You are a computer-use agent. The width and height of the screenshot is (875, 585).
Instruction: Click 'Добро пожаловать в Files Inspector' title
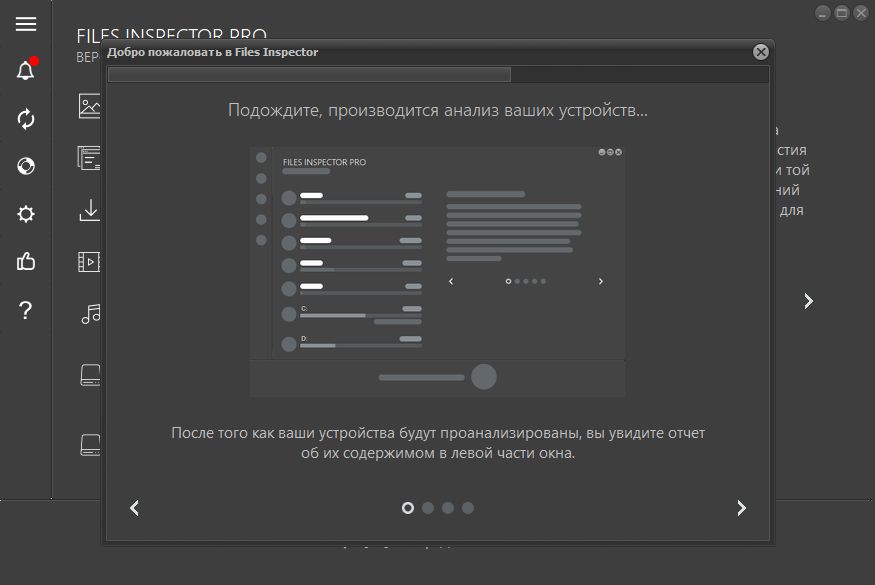tap(212, 52)
